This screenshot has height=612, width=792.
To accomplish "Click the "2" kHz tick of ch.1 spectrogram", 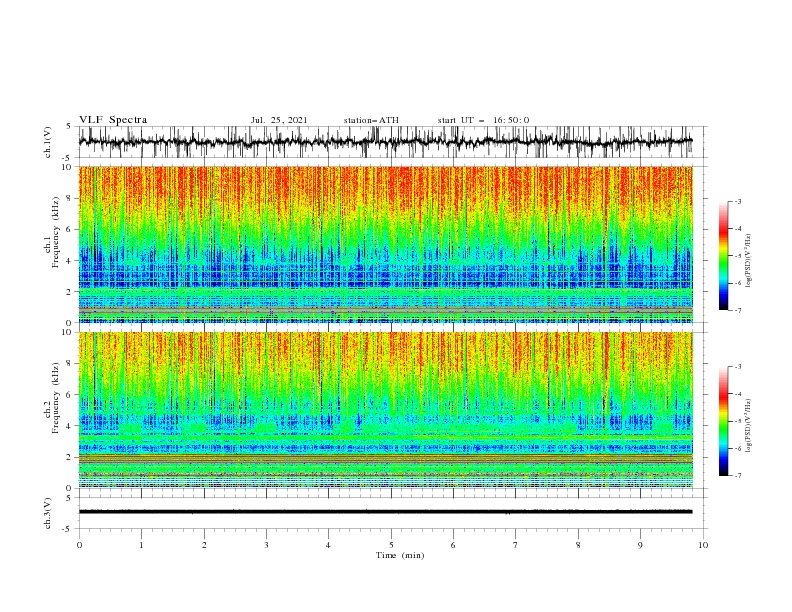I will 70,291.
